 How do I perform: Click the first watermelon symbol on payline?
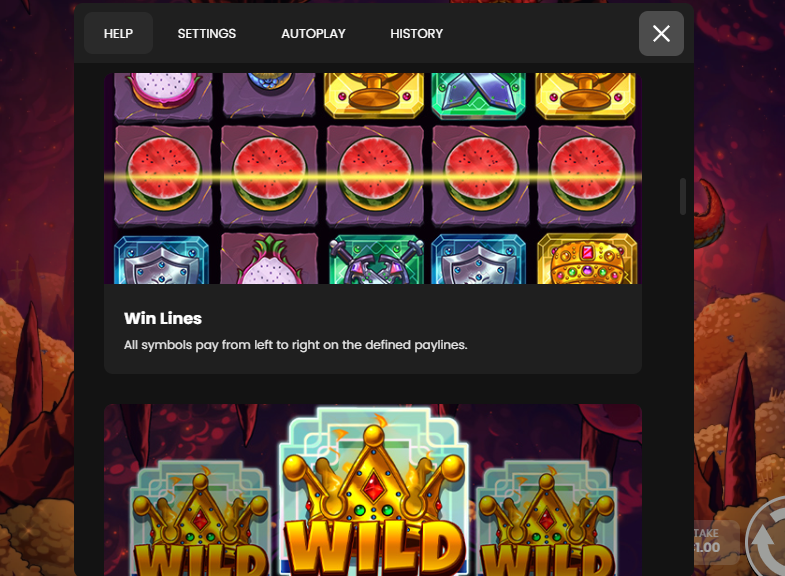tap(164, 174)
